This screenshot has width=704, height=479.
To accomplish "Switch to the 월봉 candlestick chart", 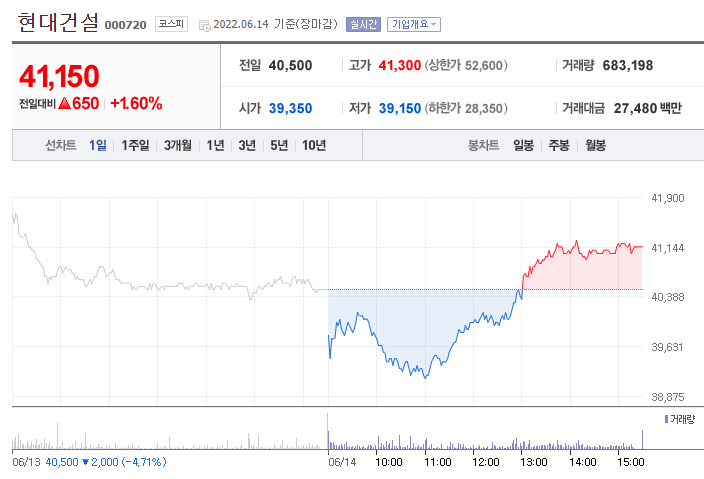I will (x=595, y=145).
